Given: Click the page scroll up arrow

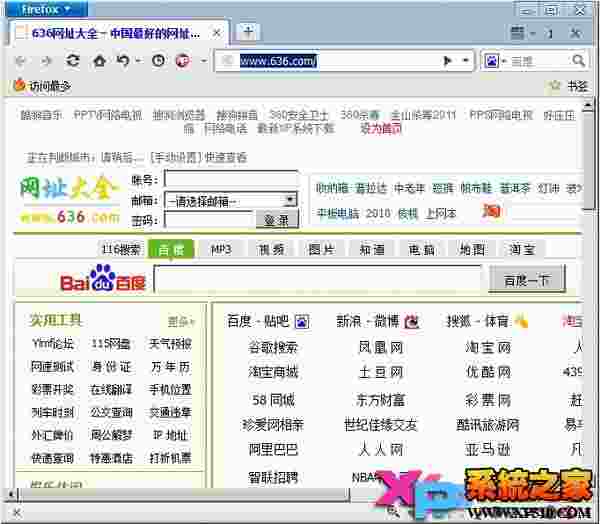Looking at the screenshot, I should (x=588, y=104).
